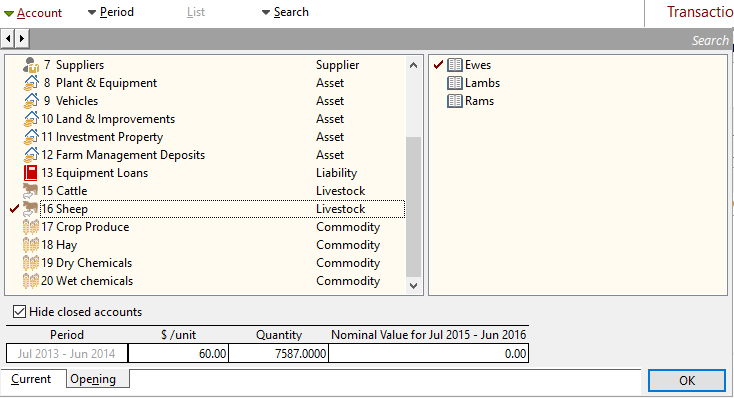The image size is (734, 398).
Task: Click the Search label in the grey bar
Action: [x=710, y=41]
